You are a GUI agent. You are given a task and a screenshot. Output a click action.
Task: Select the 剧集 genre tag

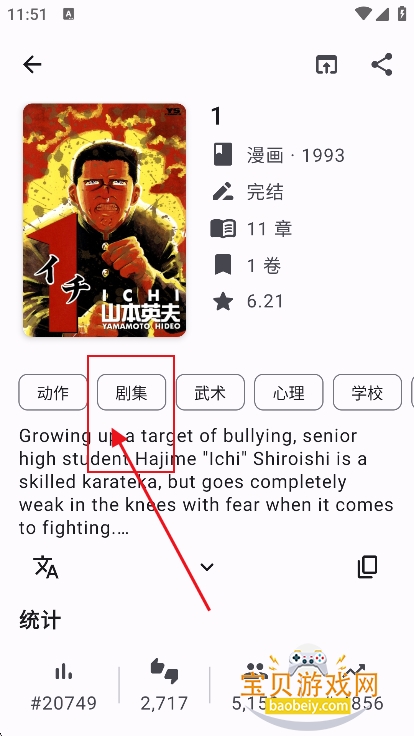131,392
